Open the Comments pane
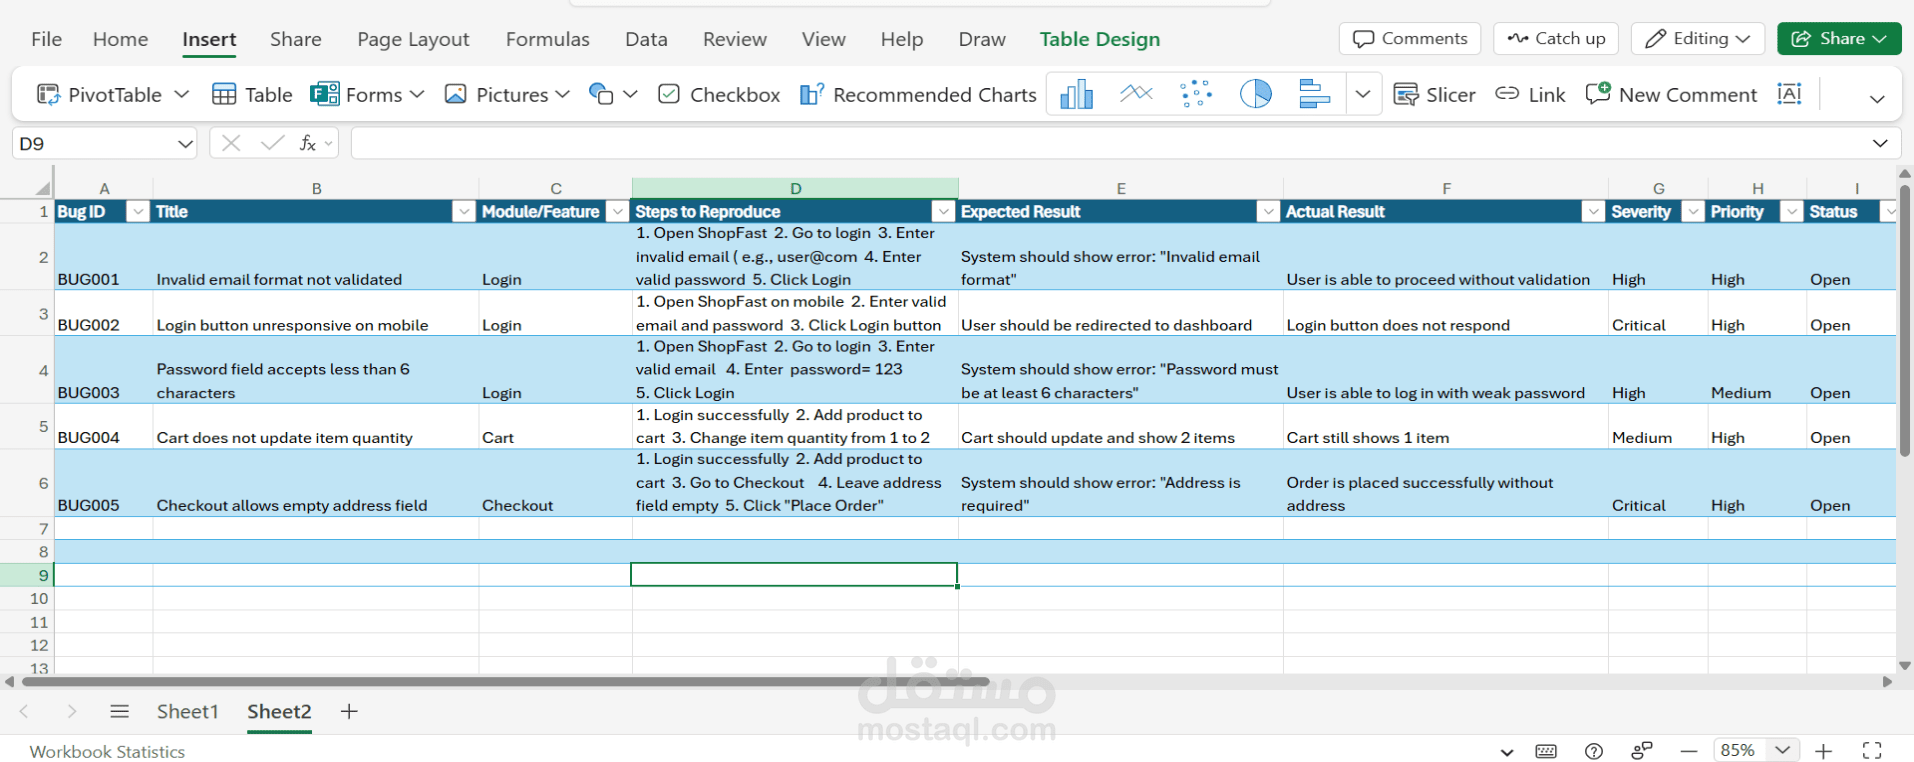Image resolution: width=1914 pixels, height=762 pixels. point(1410,38)
